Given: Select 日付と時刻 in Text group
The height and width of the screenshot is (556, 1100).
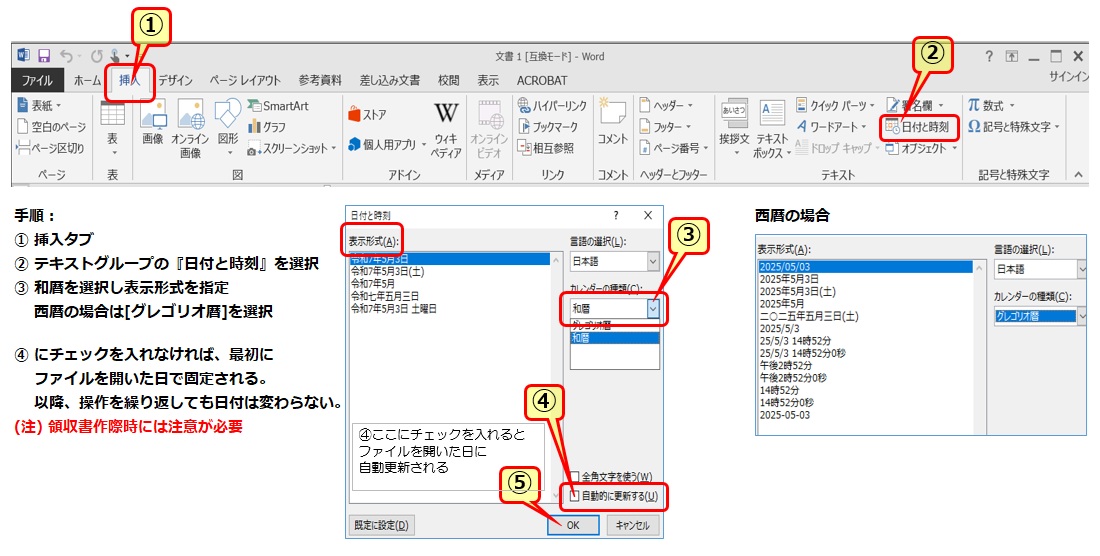Looking at the screenshot, I should pyautogui.click(x=916, y=127).
